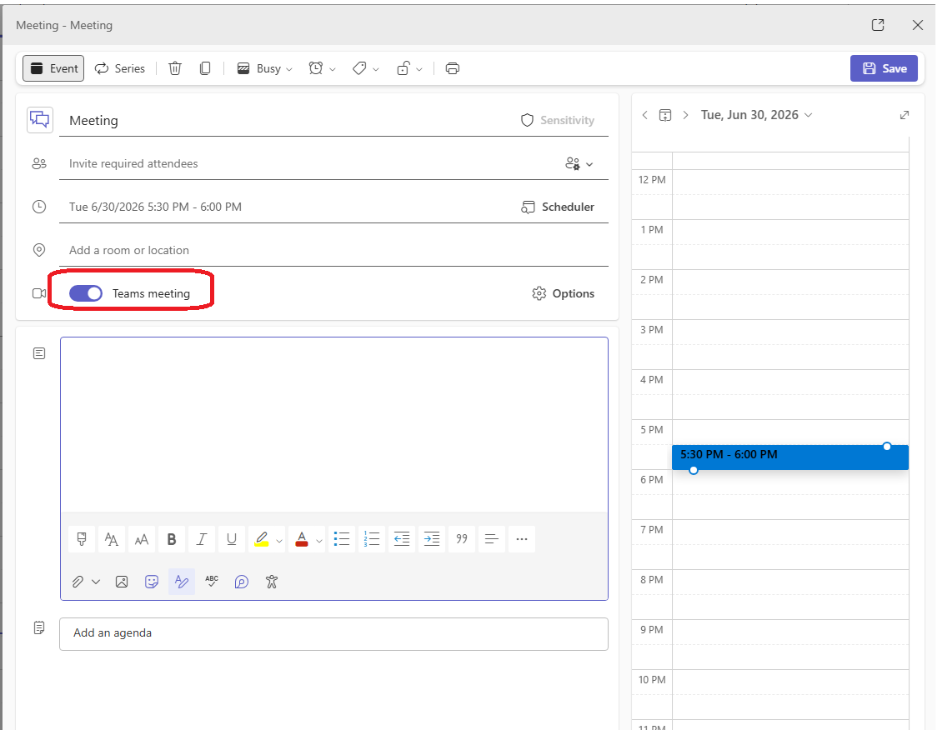The height and width of the screenshot is (730, 936).
Task: Open Teams meeting Options
Action: [563, 294]
